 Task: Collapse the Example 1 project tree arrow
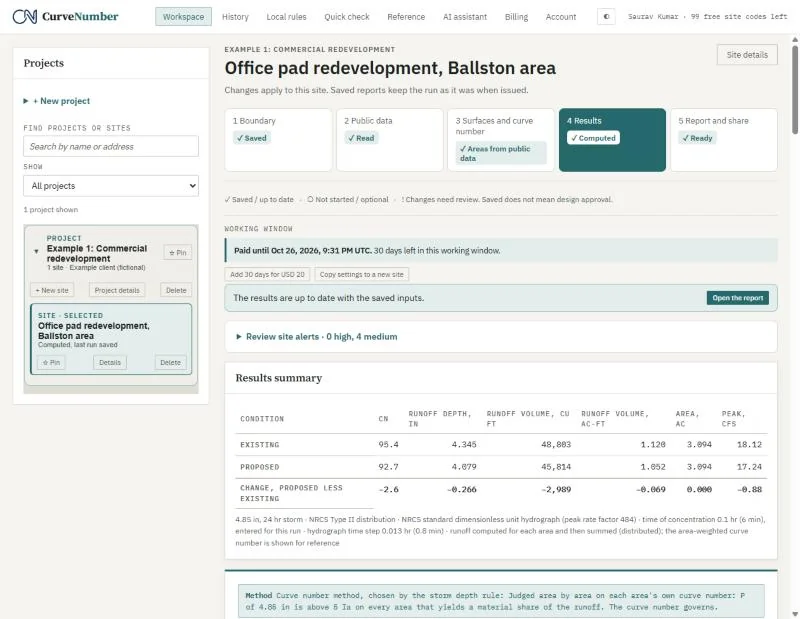click(36, 251)
